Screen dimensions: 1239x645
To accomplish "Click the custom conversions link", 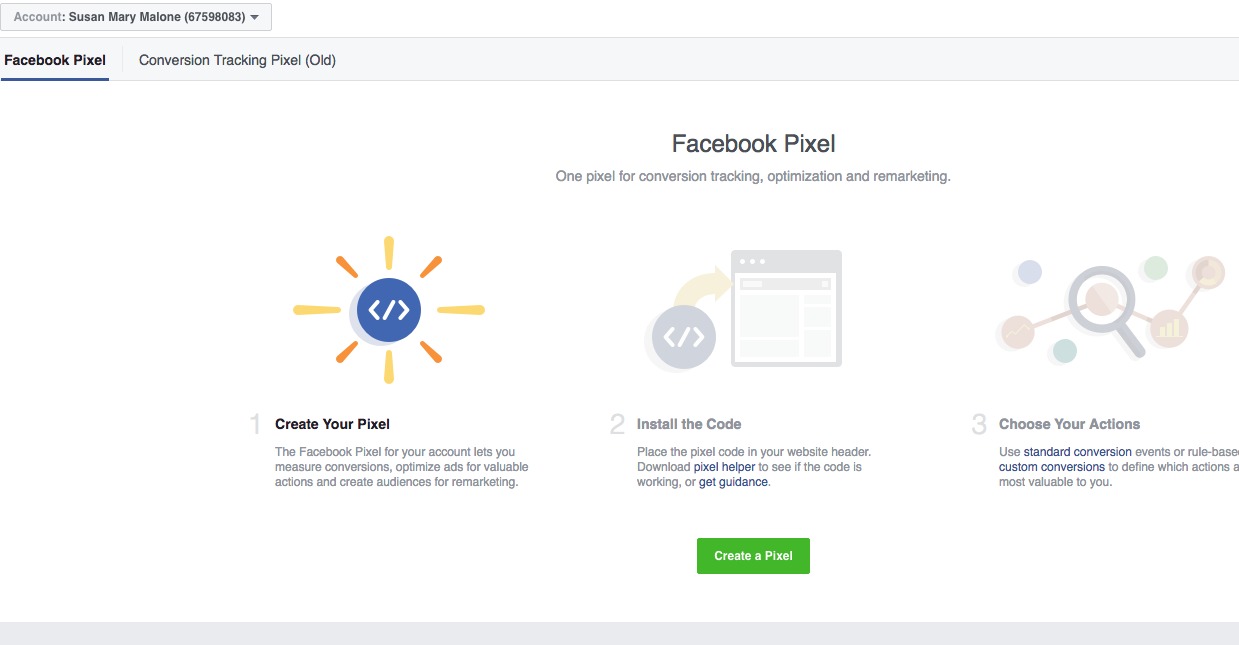I will pos(1051,467).
